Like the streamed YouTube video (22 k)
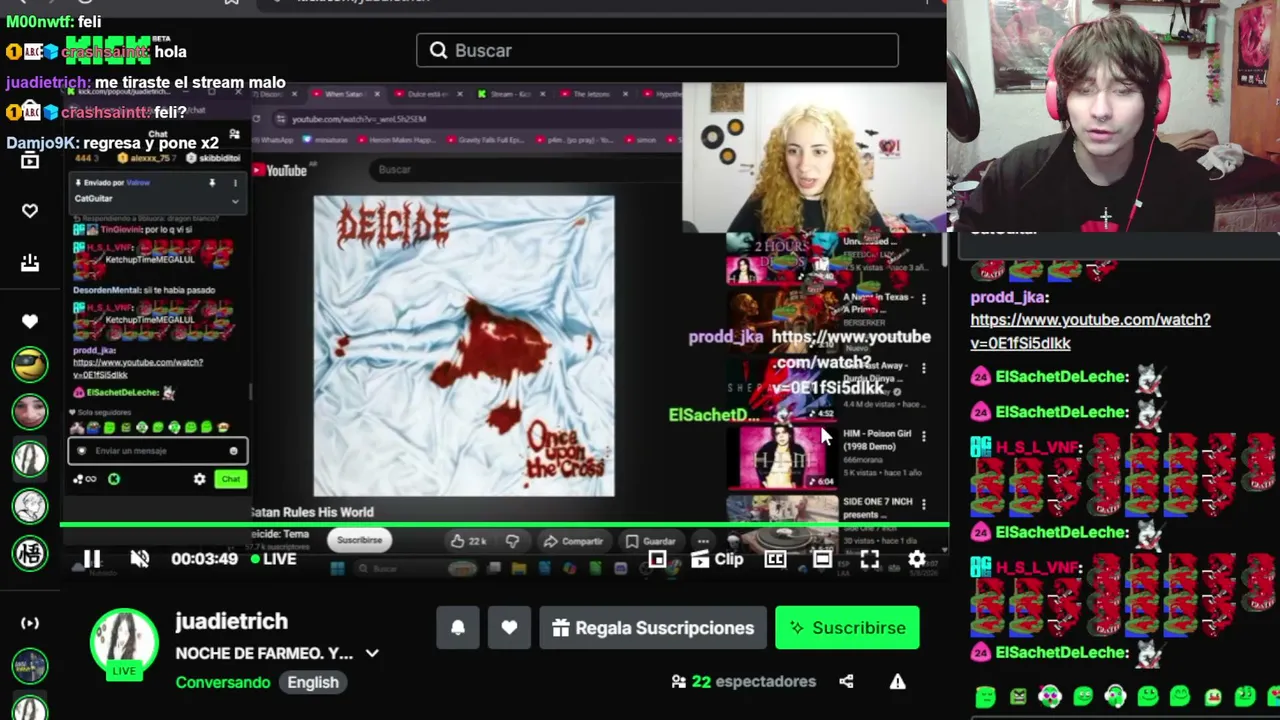 coord(468,541)
